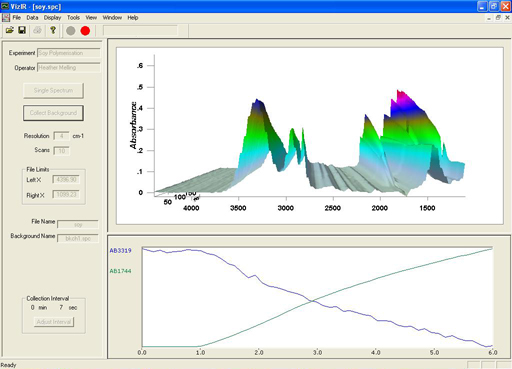
Task: Open the File menu
Action: [17, 18]
